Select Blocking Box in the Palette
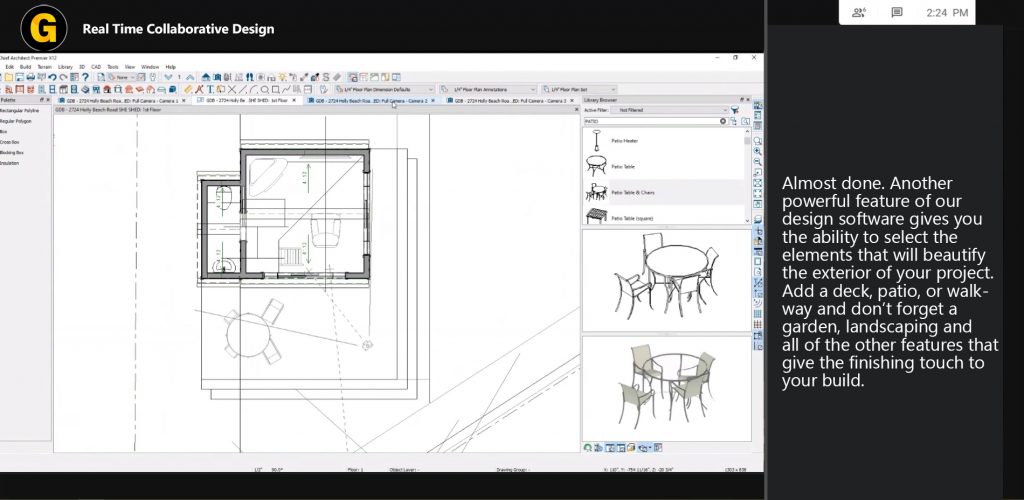Image resolution: width=1024 pixels, height=500 pixels. tap(12, 152)
